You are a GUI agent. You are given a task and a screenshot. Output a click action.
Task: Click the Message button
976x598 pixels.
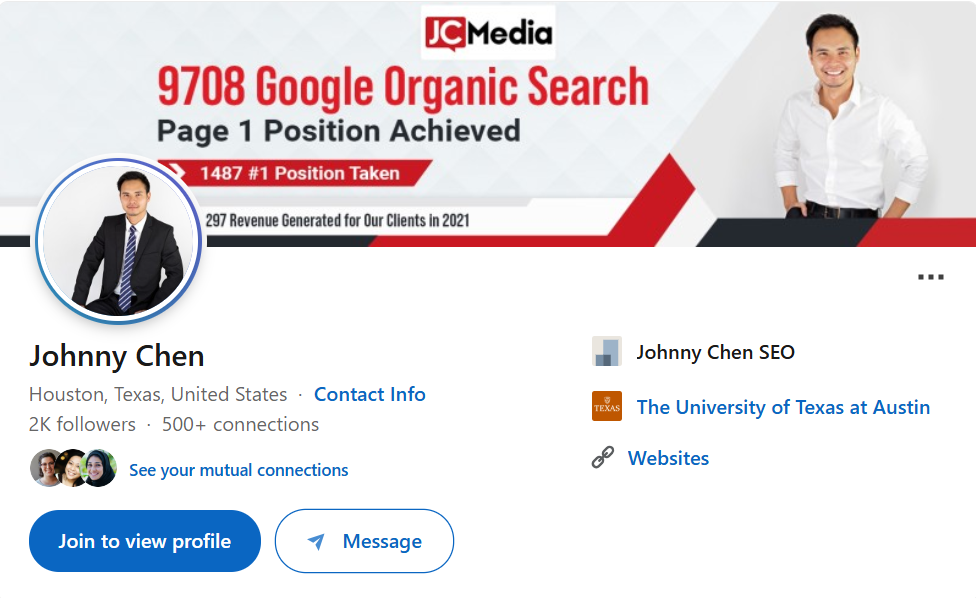pyautogui.click(x=364, y=541)
